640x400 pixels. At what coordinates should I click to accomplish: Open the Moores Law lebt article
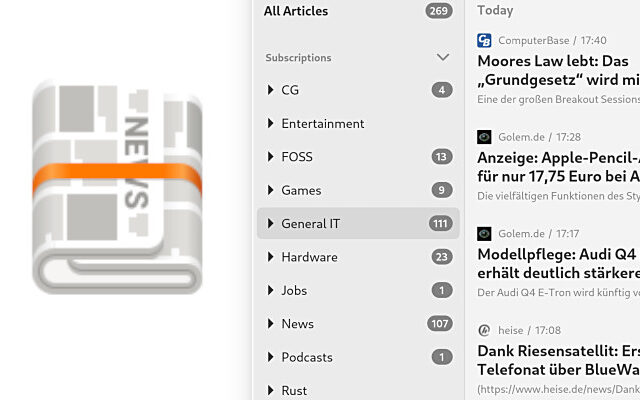(557, 70)
